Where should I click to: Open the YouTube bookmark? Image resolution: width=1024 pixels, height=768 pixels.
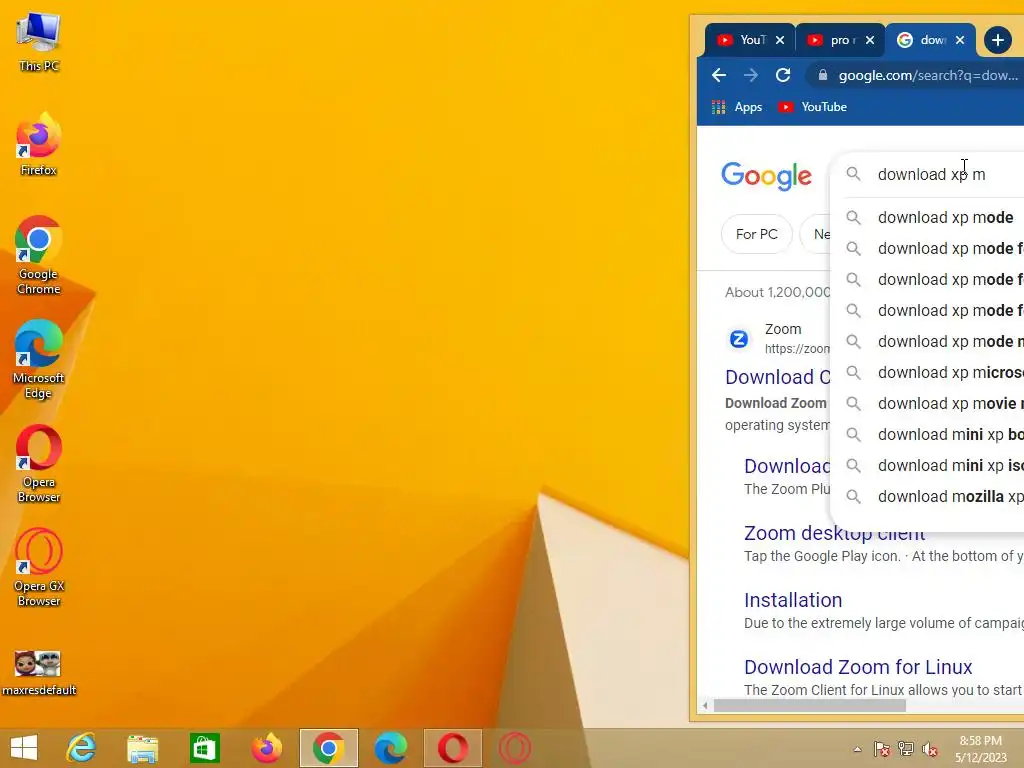(812, 107)
